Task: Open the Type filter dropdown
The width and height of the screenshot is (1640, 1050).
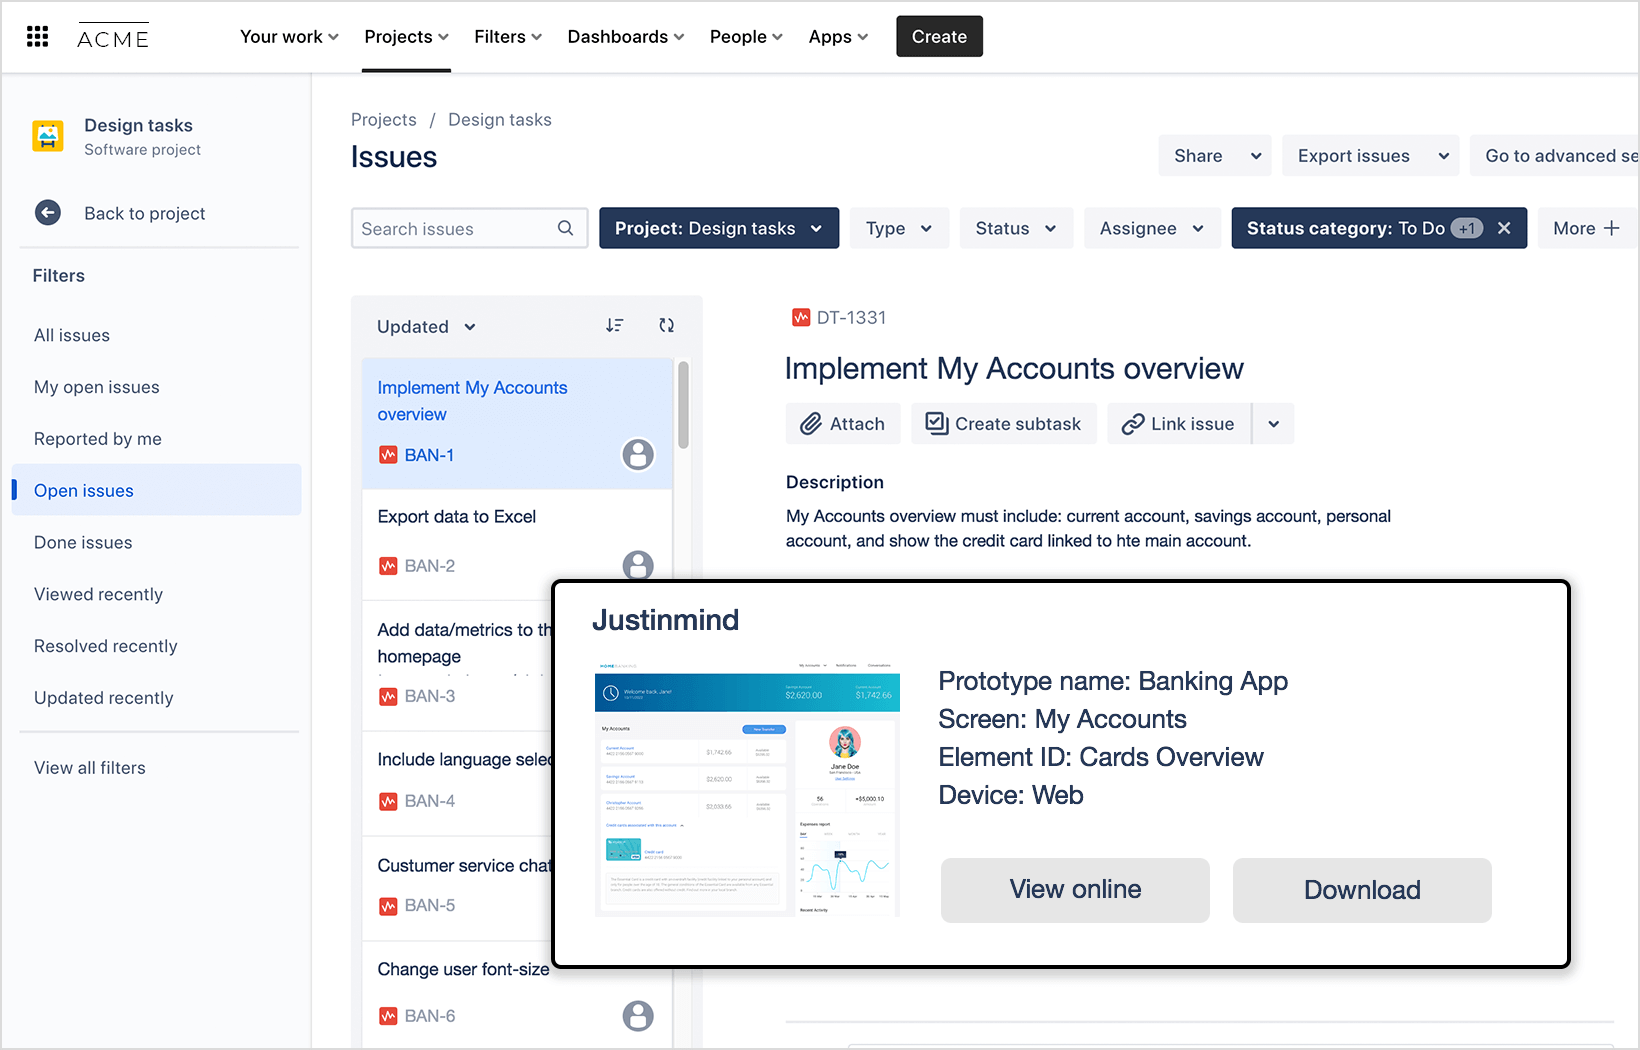Action: click(899, 228)
